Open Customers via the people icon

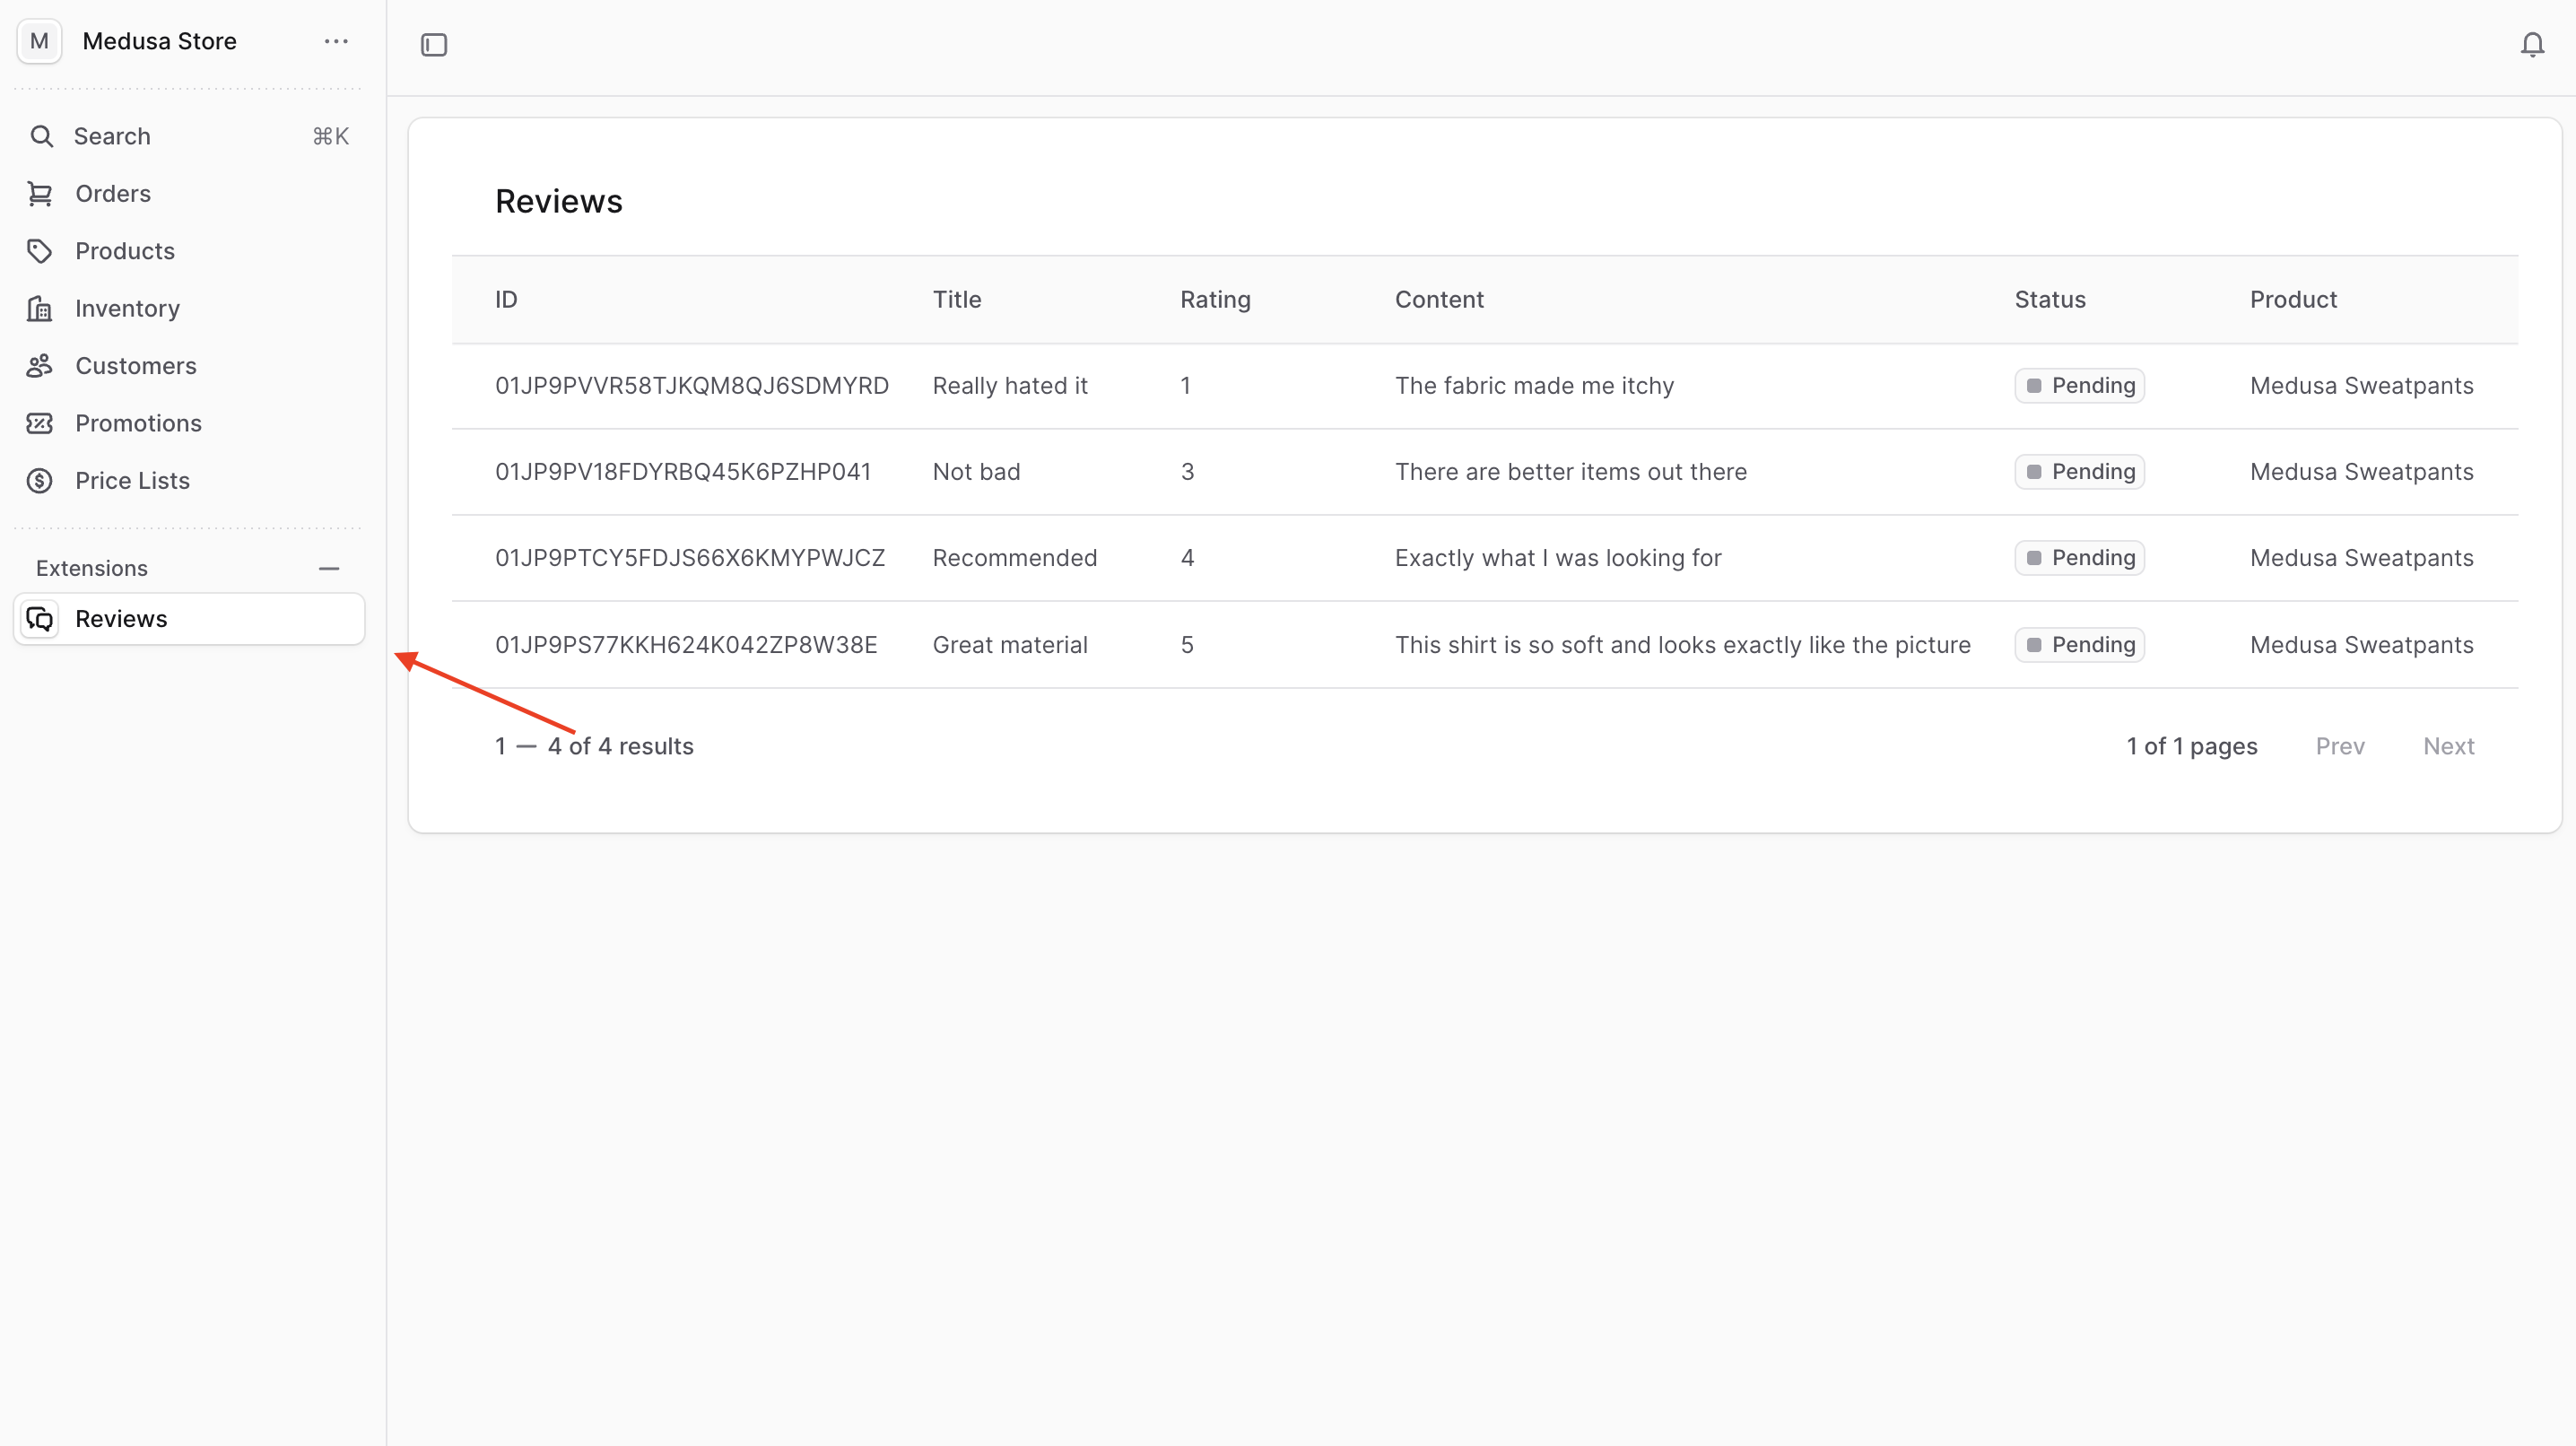(41, 365)
